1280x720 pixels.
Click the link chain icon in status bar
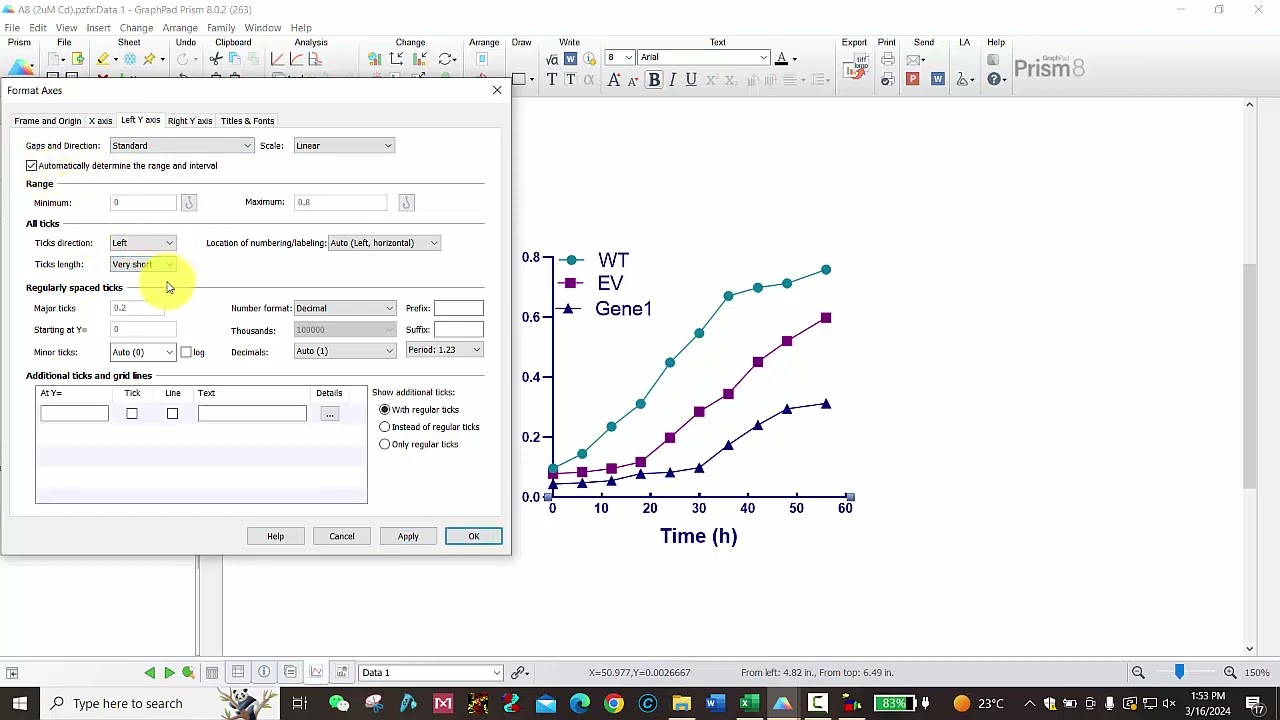coord(519,673)
